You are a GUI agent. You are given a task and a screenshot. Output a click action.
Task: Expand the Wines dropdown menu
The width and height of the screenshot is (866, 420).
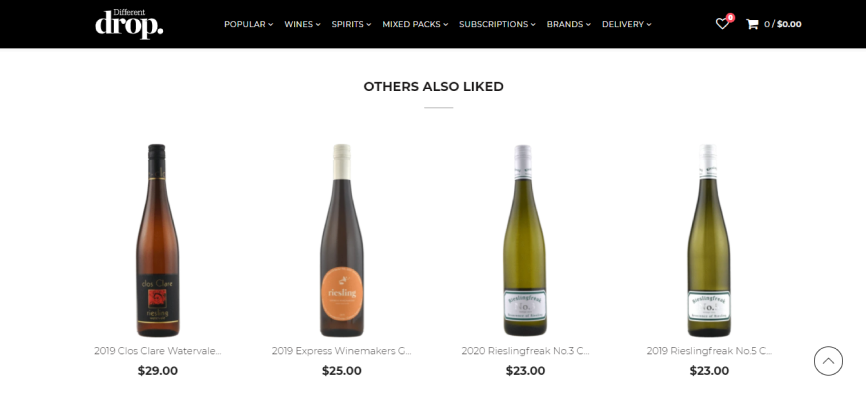click(x=302, y=24)
